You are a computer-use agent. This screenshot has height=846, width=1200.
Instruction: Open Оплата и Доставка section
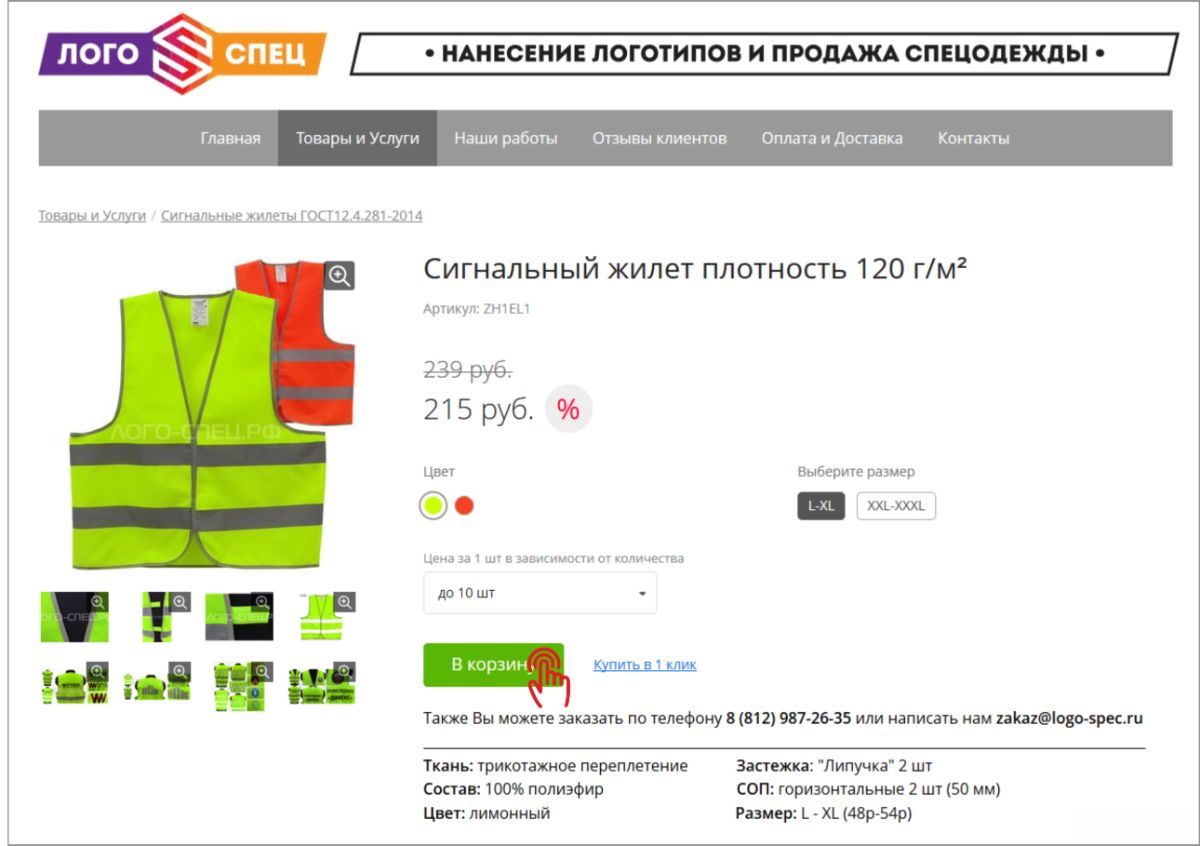click(832, 138)
